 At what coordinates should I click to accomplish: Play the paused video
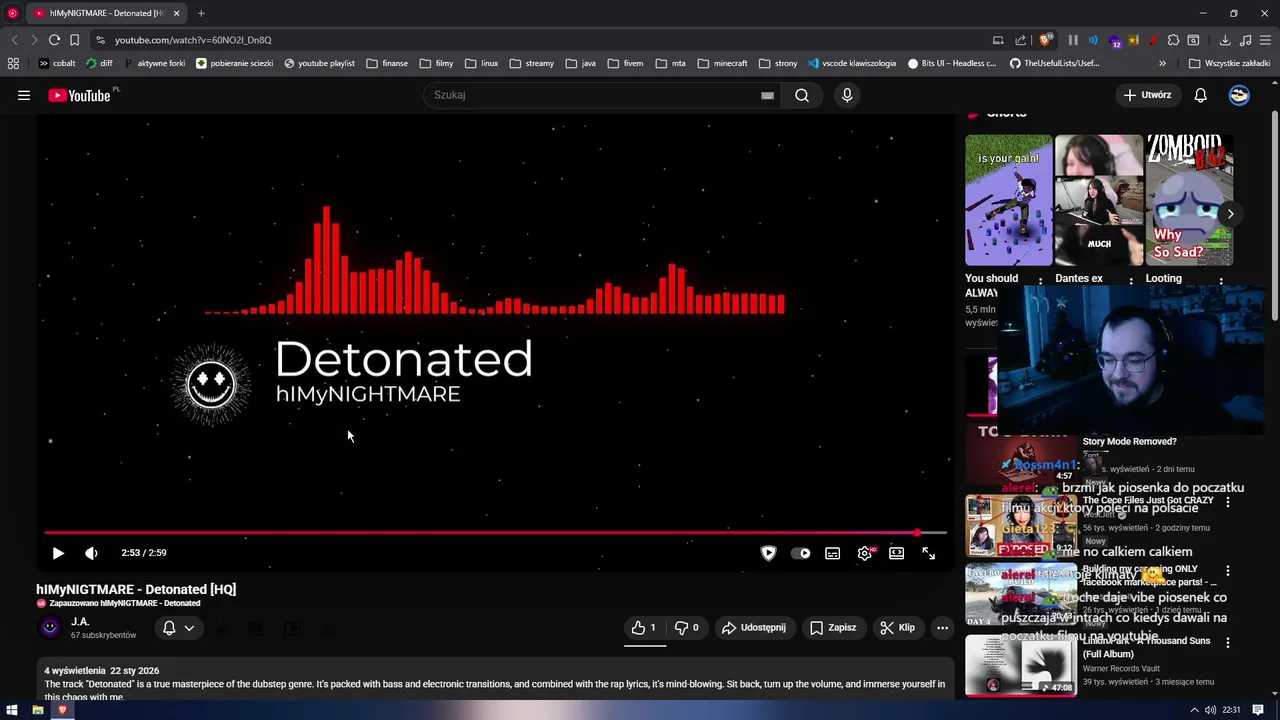point(58,553)
